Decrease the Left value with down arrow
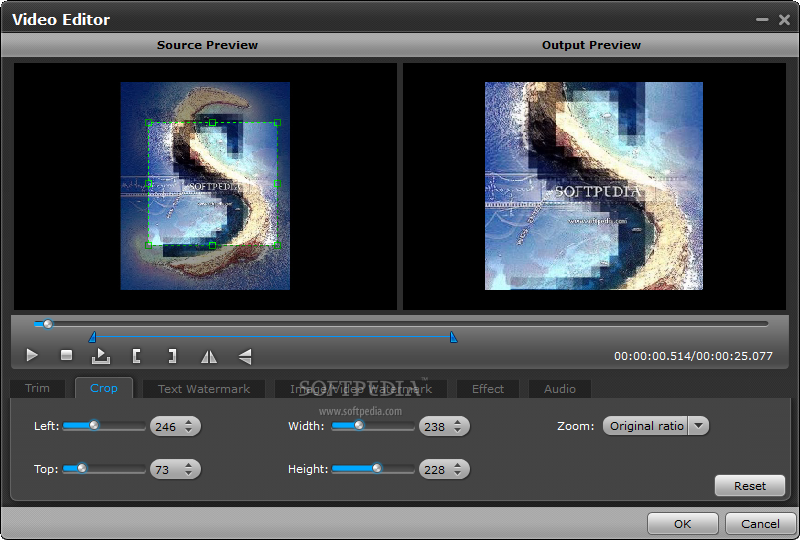The height and width of the screenshot is (540, 800). (x=189, y=431)
